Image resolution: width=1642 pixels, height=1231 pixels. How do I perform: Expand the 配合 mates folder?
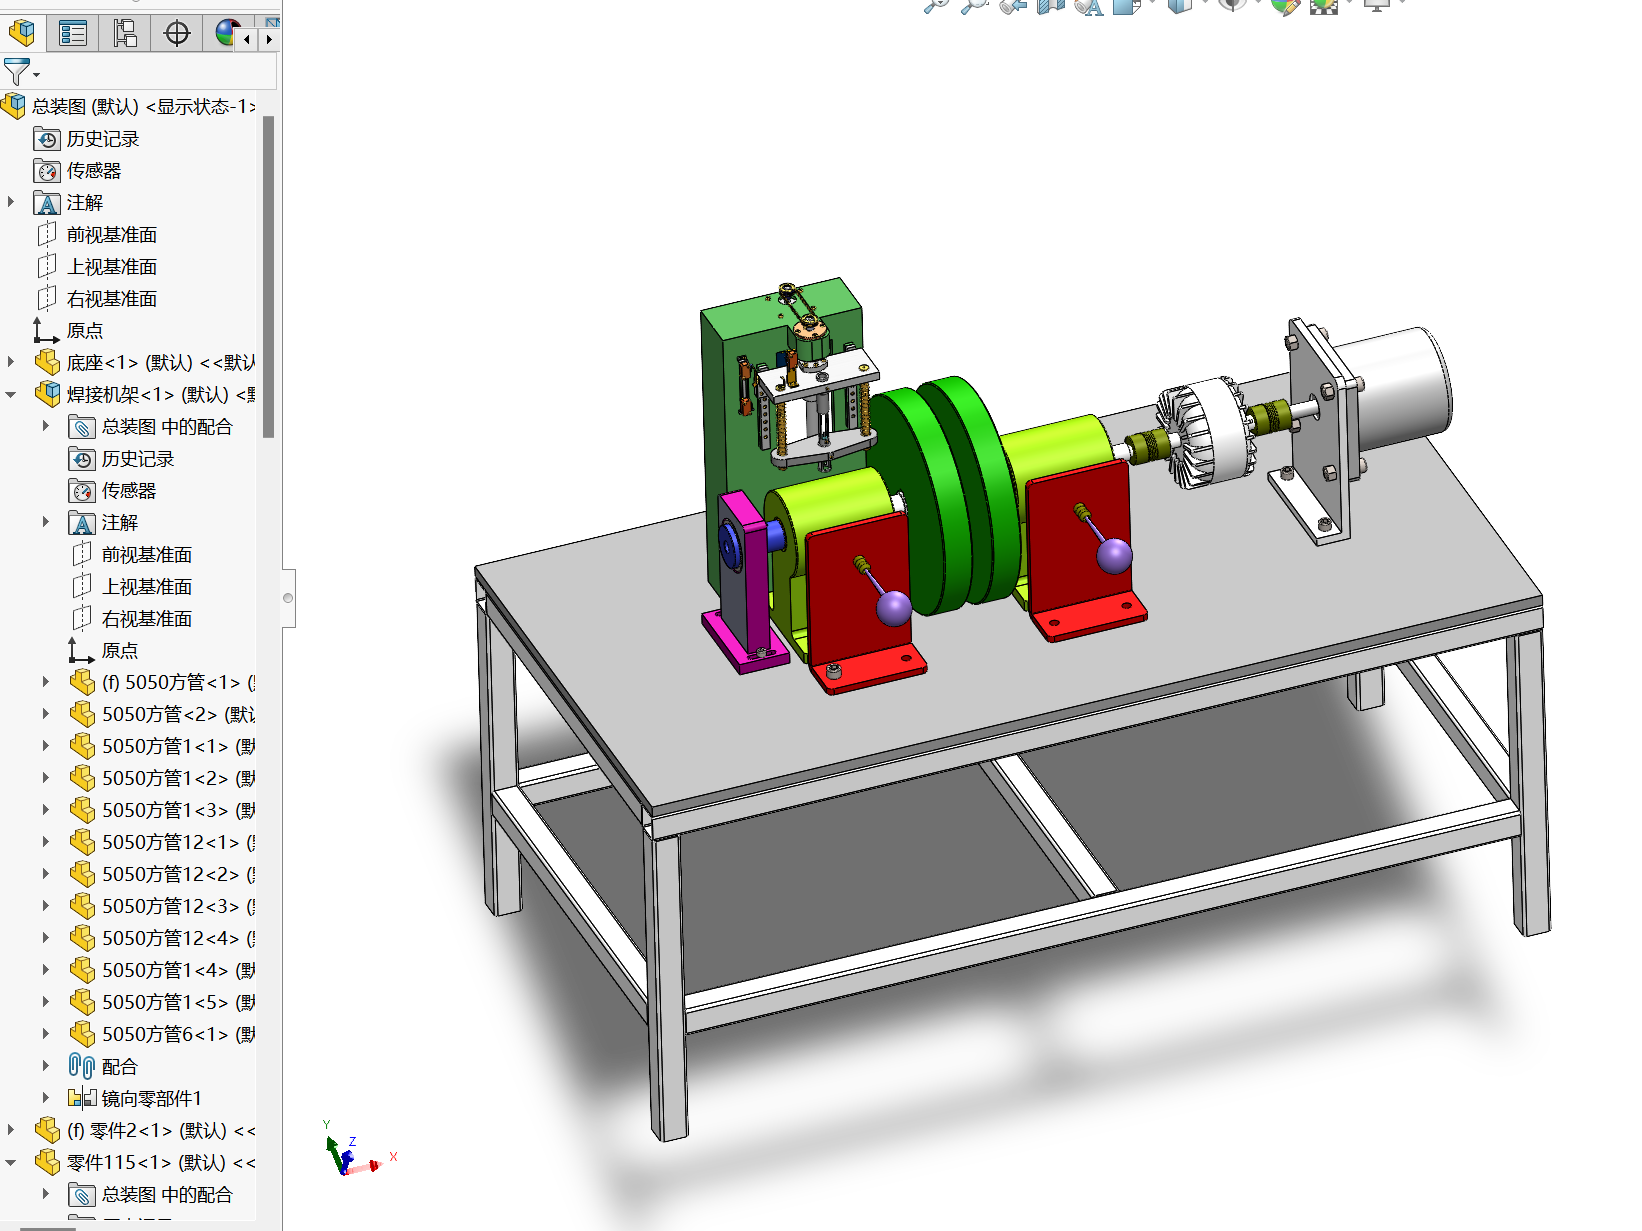pyautogui.click(x=46, y=1066)
